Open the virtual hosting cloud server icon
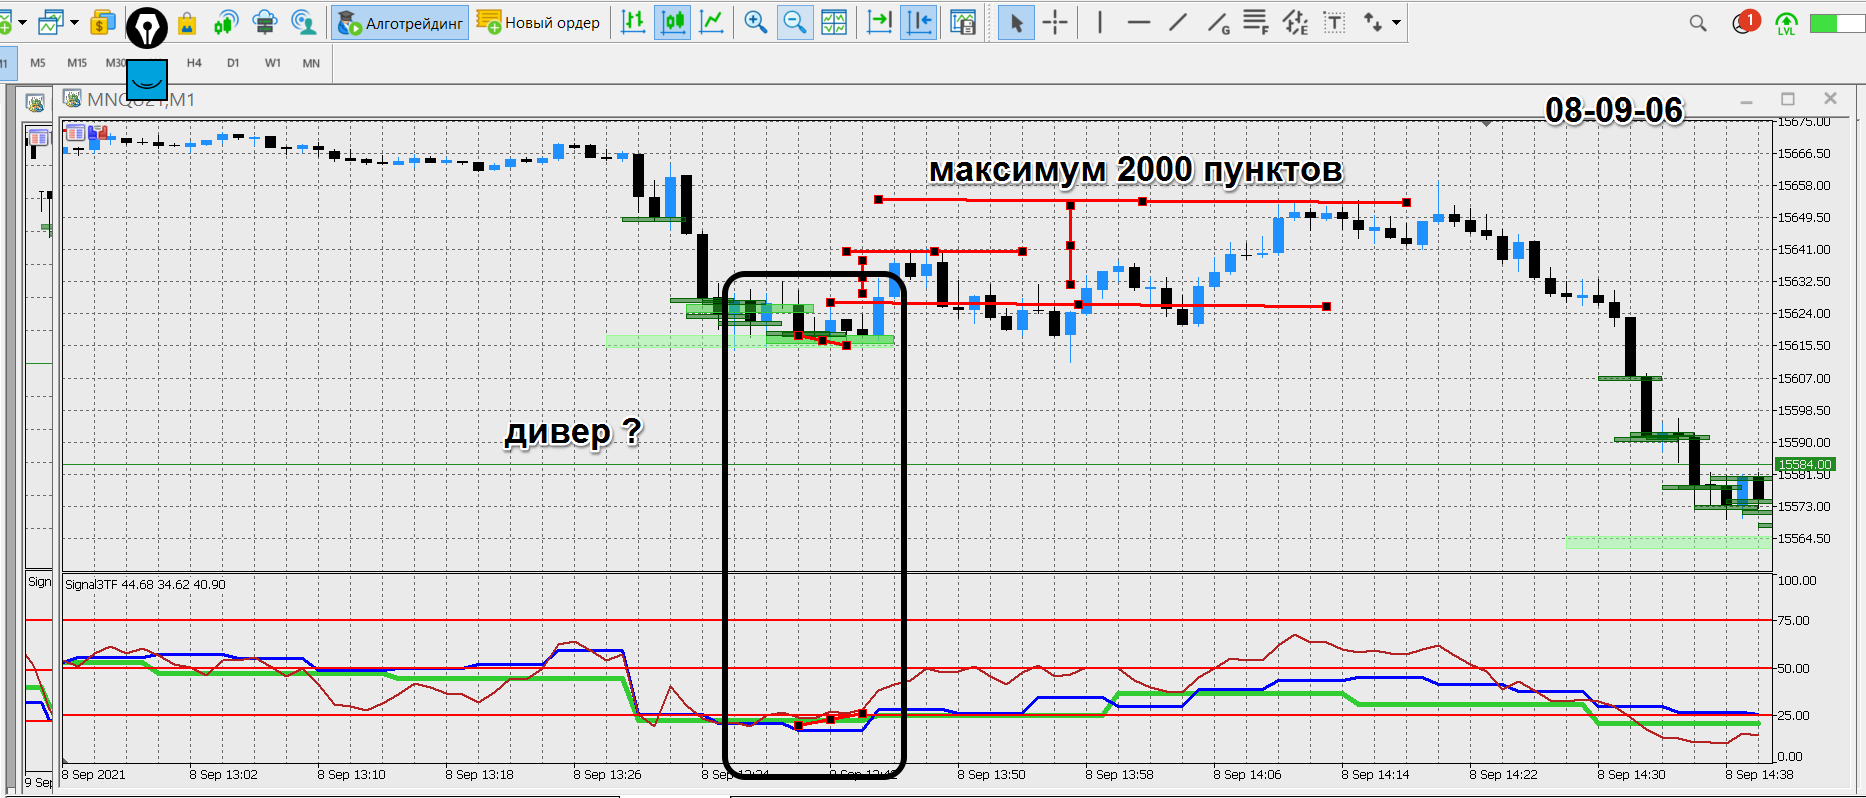This screenshot has width=1866, height=798. point(264,22)
